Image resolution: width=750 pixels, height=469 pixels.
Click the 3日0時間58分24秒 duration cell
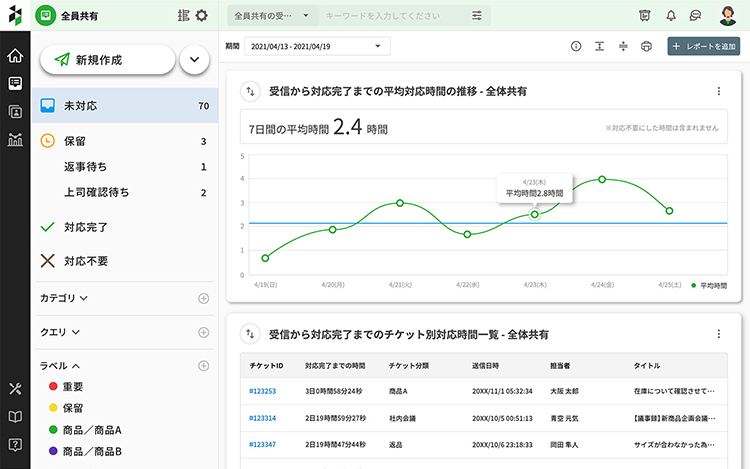pyautogui.click(x=333, y=391)
